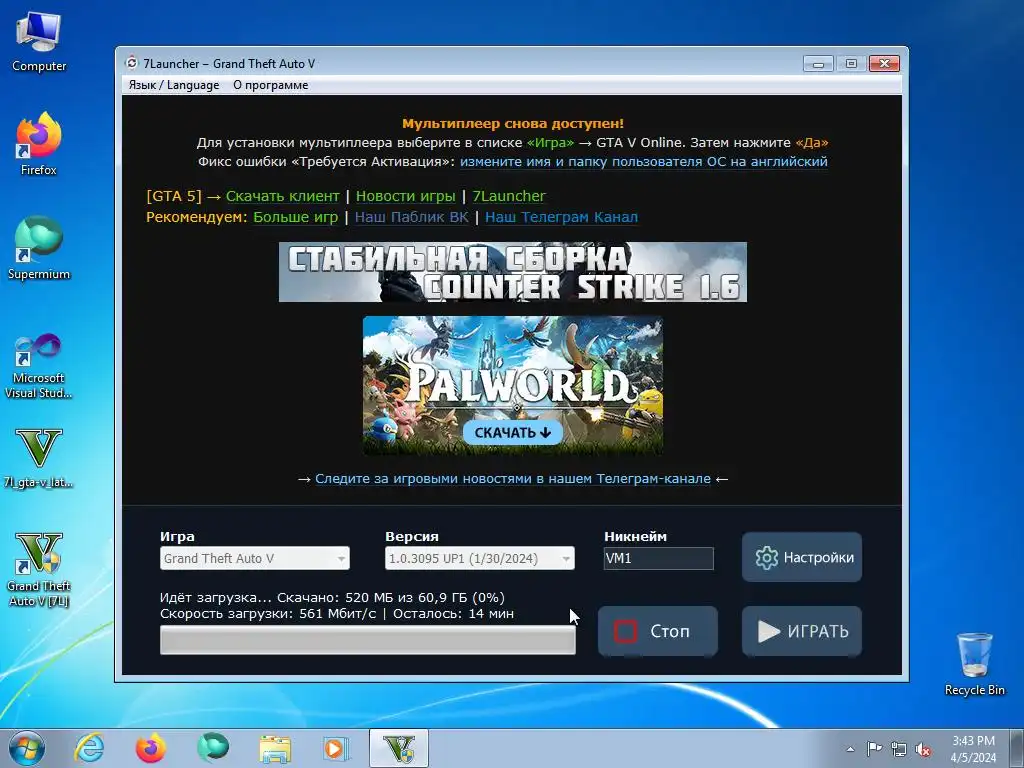This screenshot has height=768, width=1024.
Task: Click the Идёт загрузка status line
Action: point(332,598)
